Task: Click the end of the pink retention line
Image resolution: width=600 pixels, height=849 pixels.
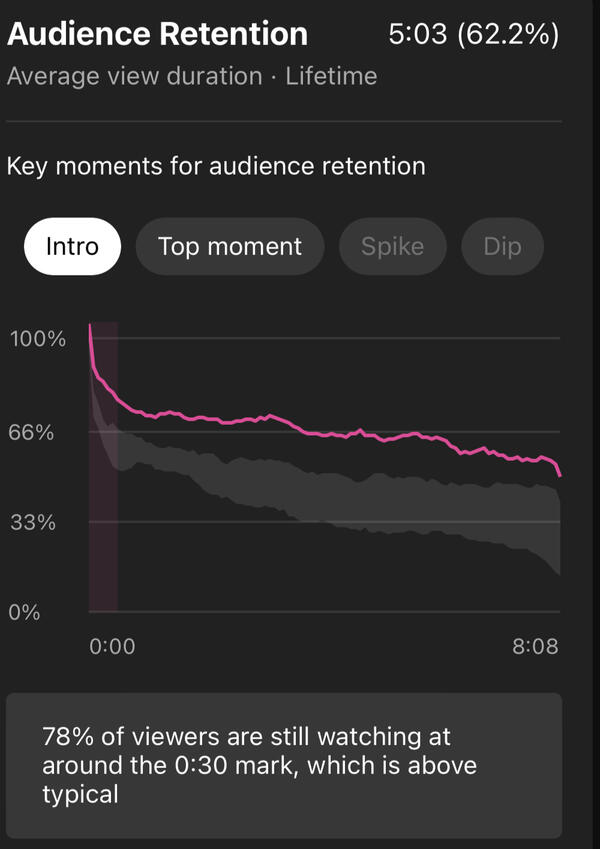Action: (x=559, y=473)
